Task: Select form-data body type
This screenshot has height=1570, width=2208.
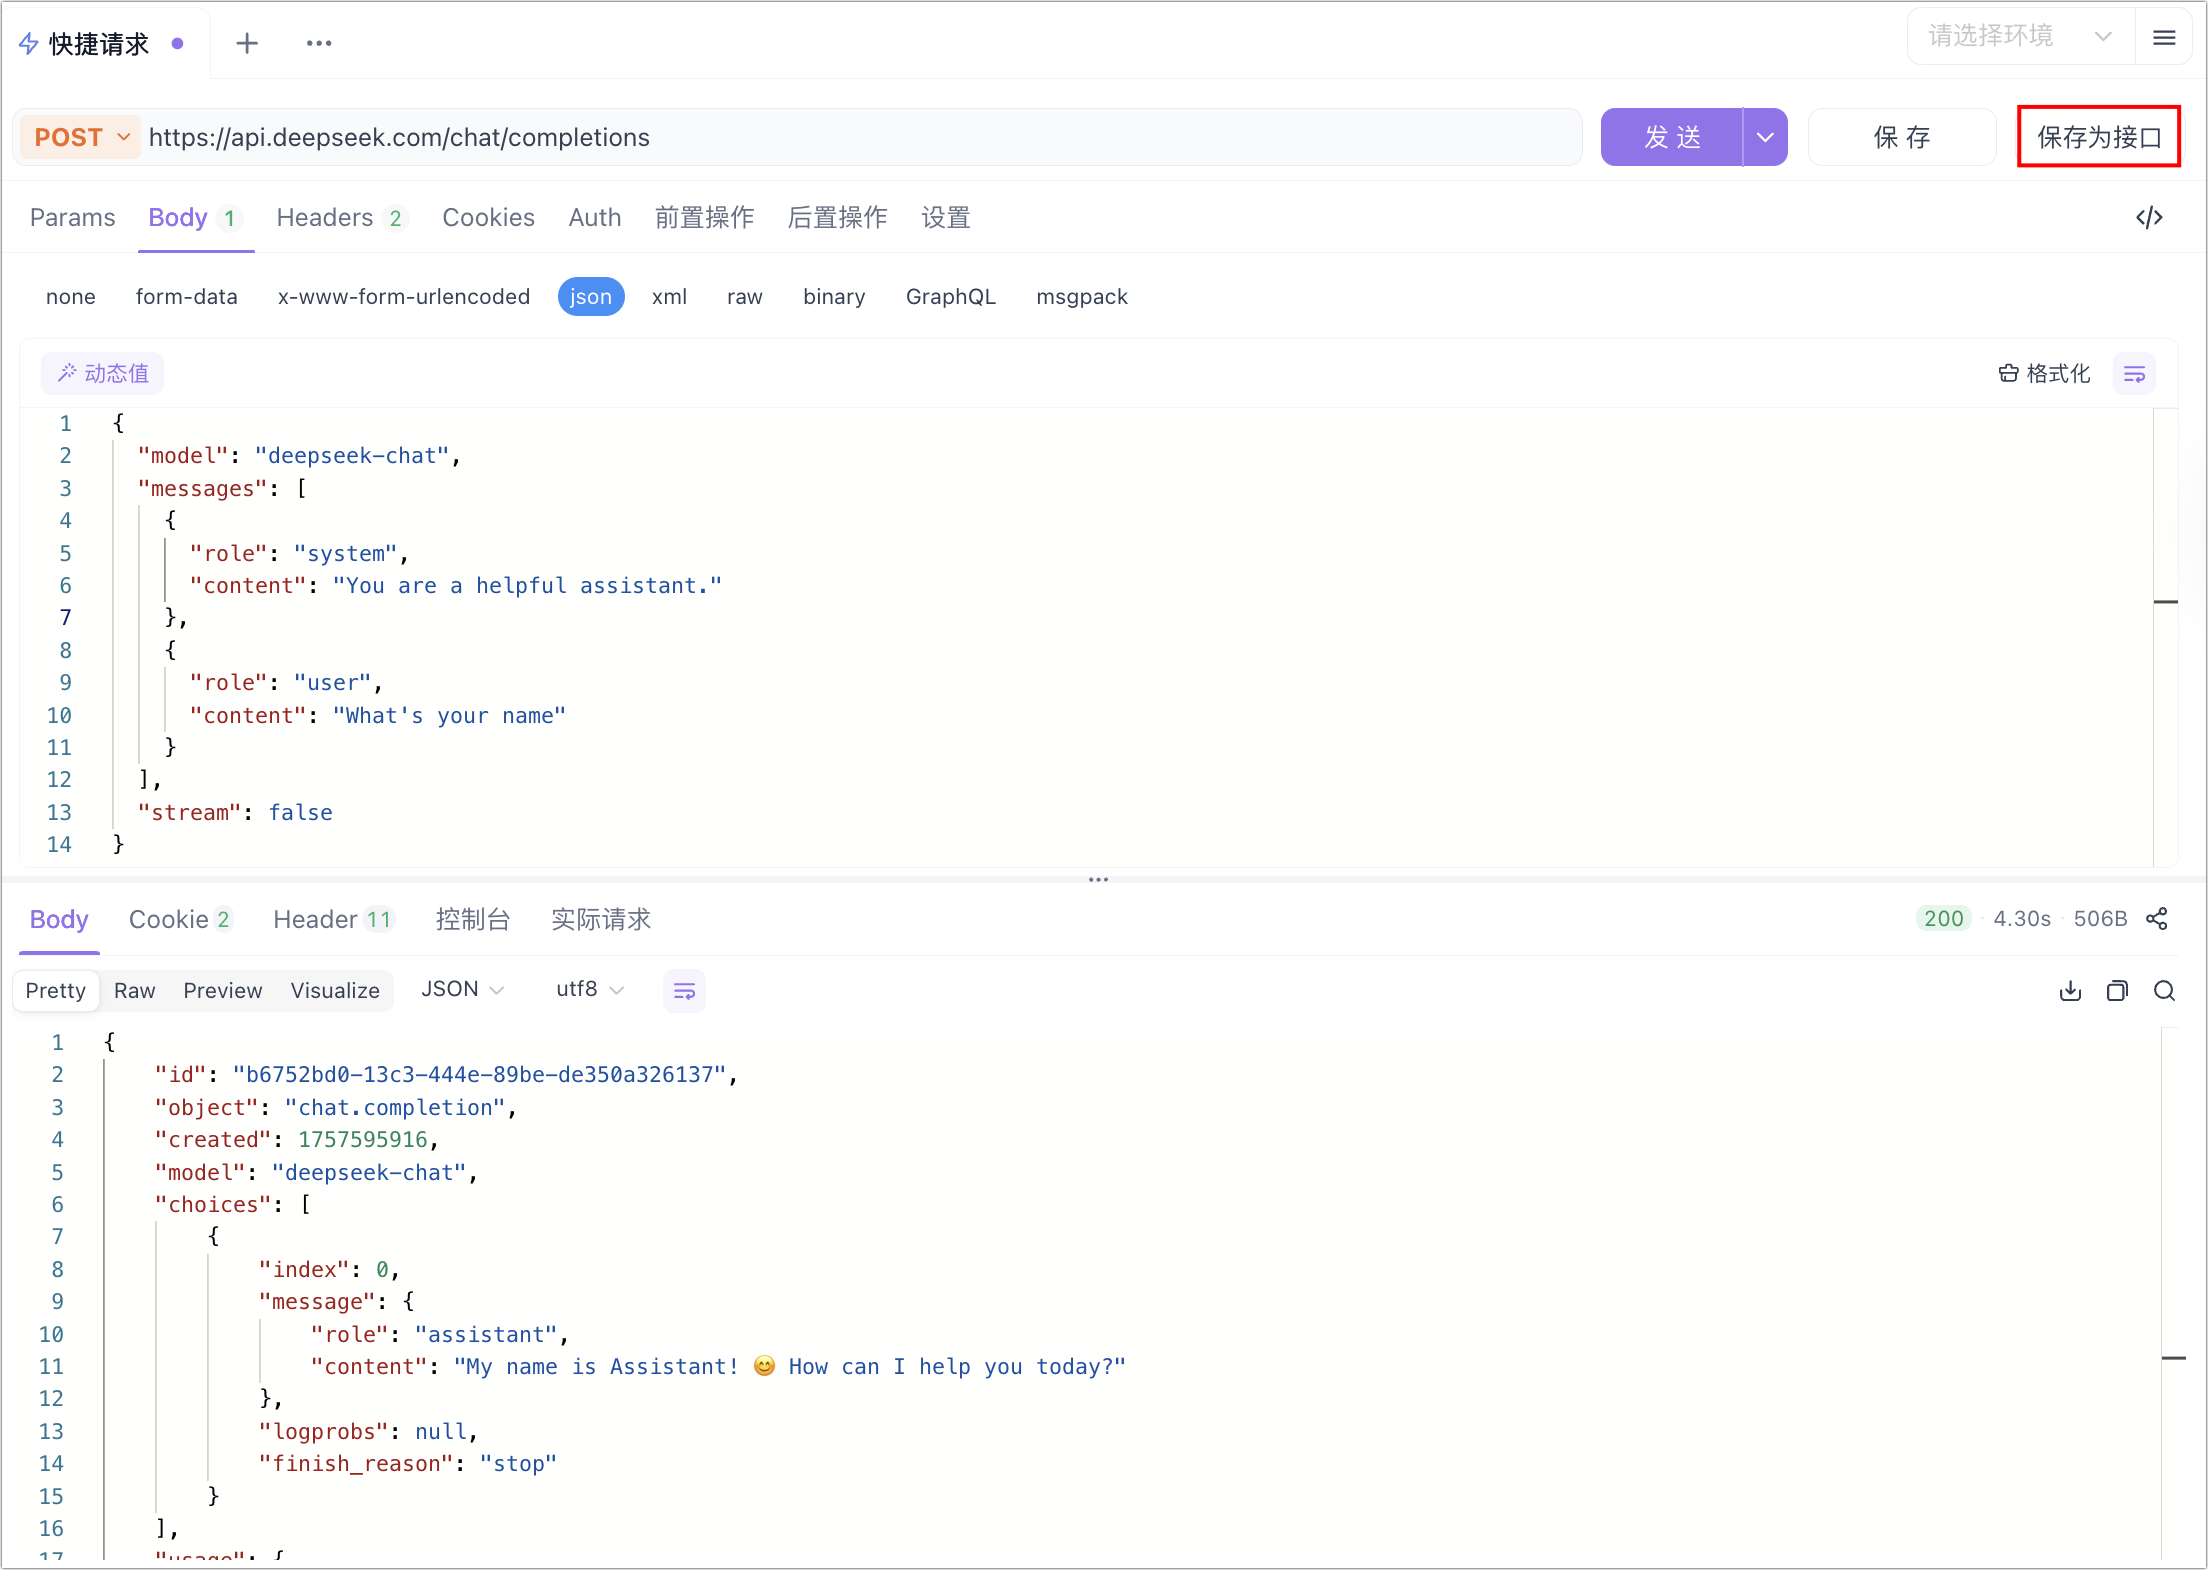Action: coord(186,296)
